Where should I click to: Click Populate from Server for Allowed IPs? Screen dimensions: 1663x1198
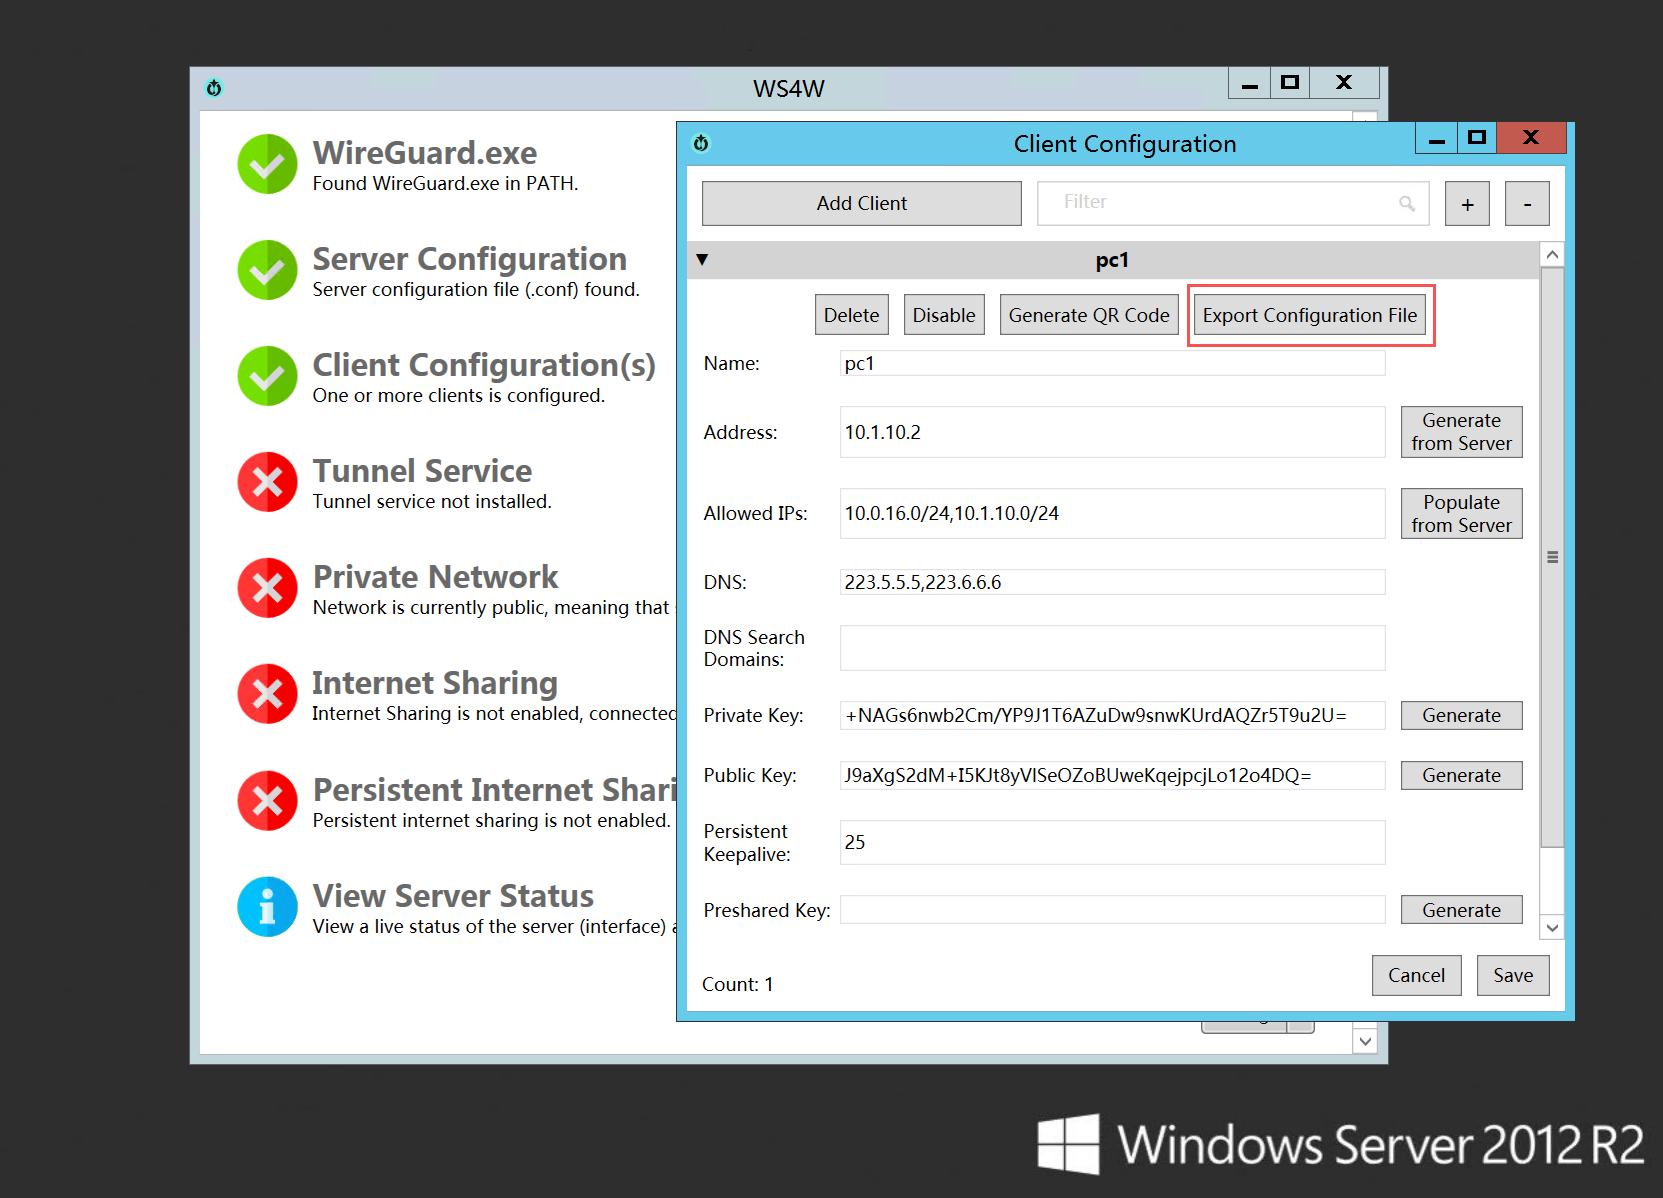1461,513
